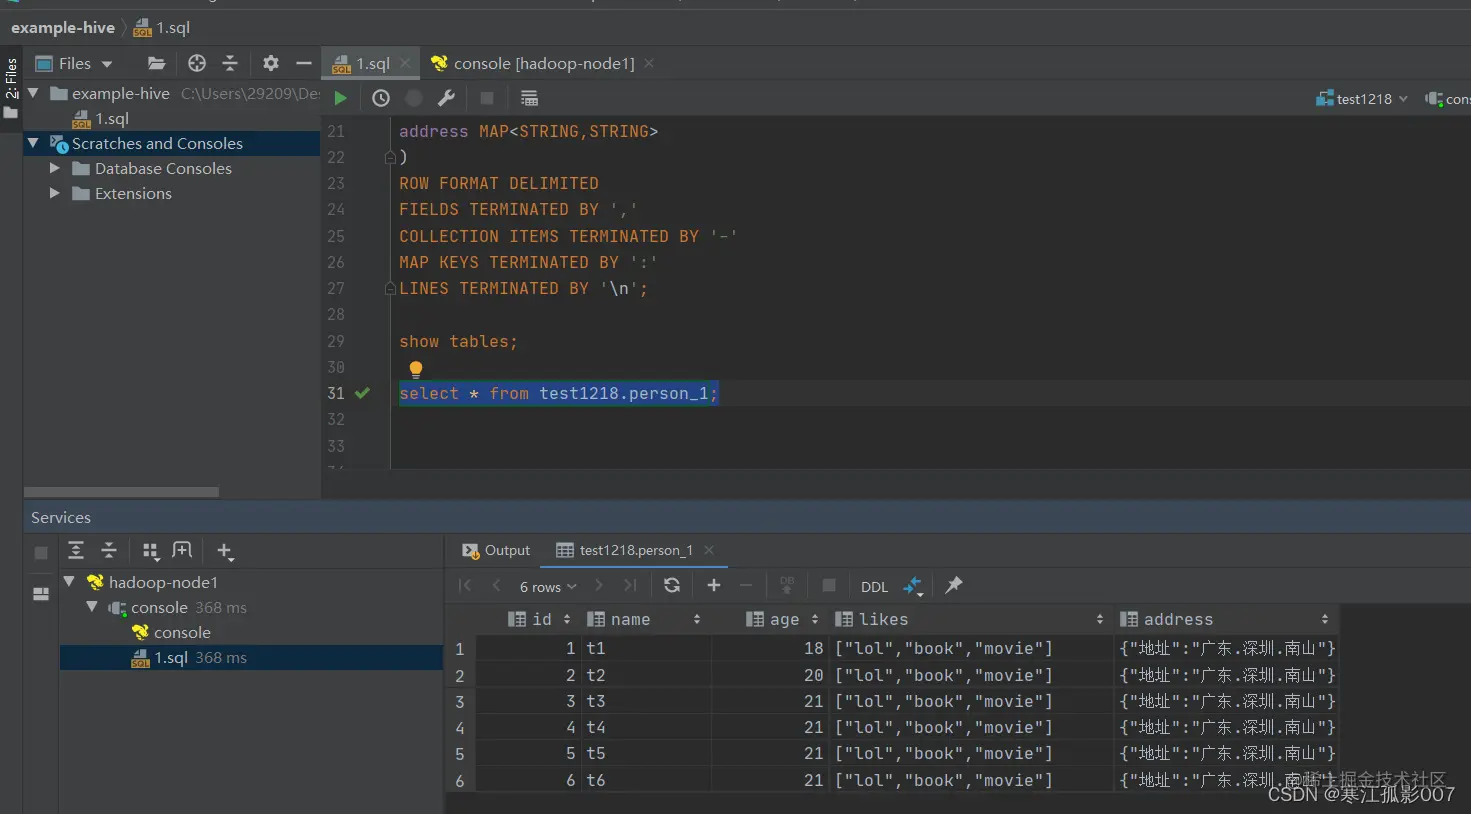This screenshot has height=814, width=1471.
Task: Pin the test1218.person_1 result tab
Action: click(x=954, y=585)
